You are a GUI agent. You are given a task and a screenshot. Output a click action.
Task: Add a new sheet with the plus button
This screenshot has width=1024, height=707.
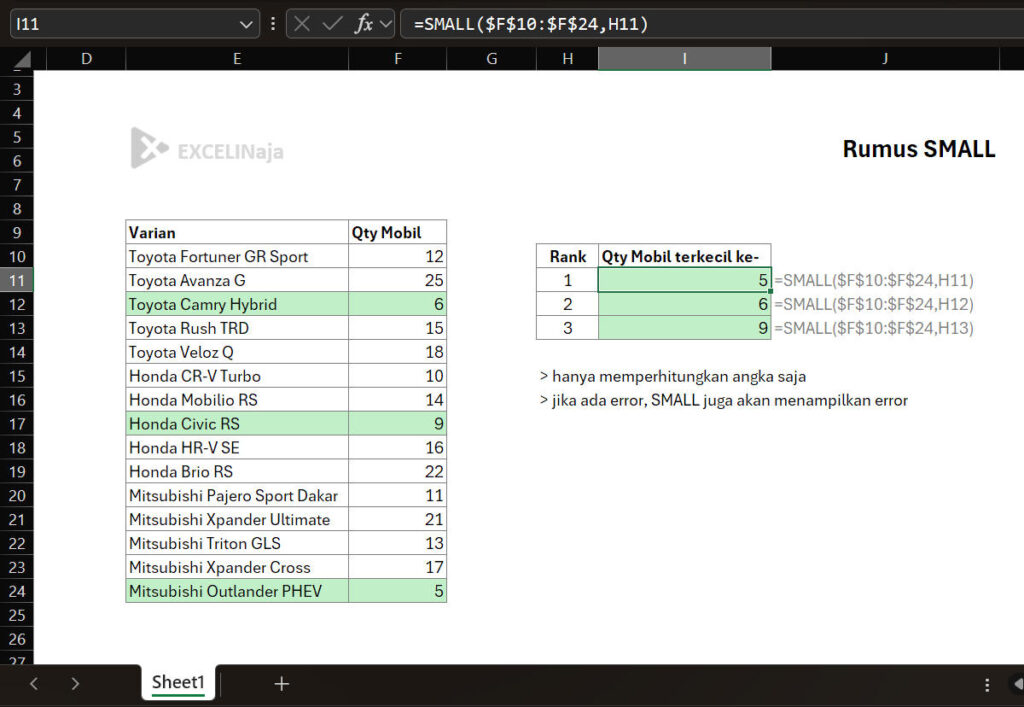pyautogui.click(x=281, y=683)
